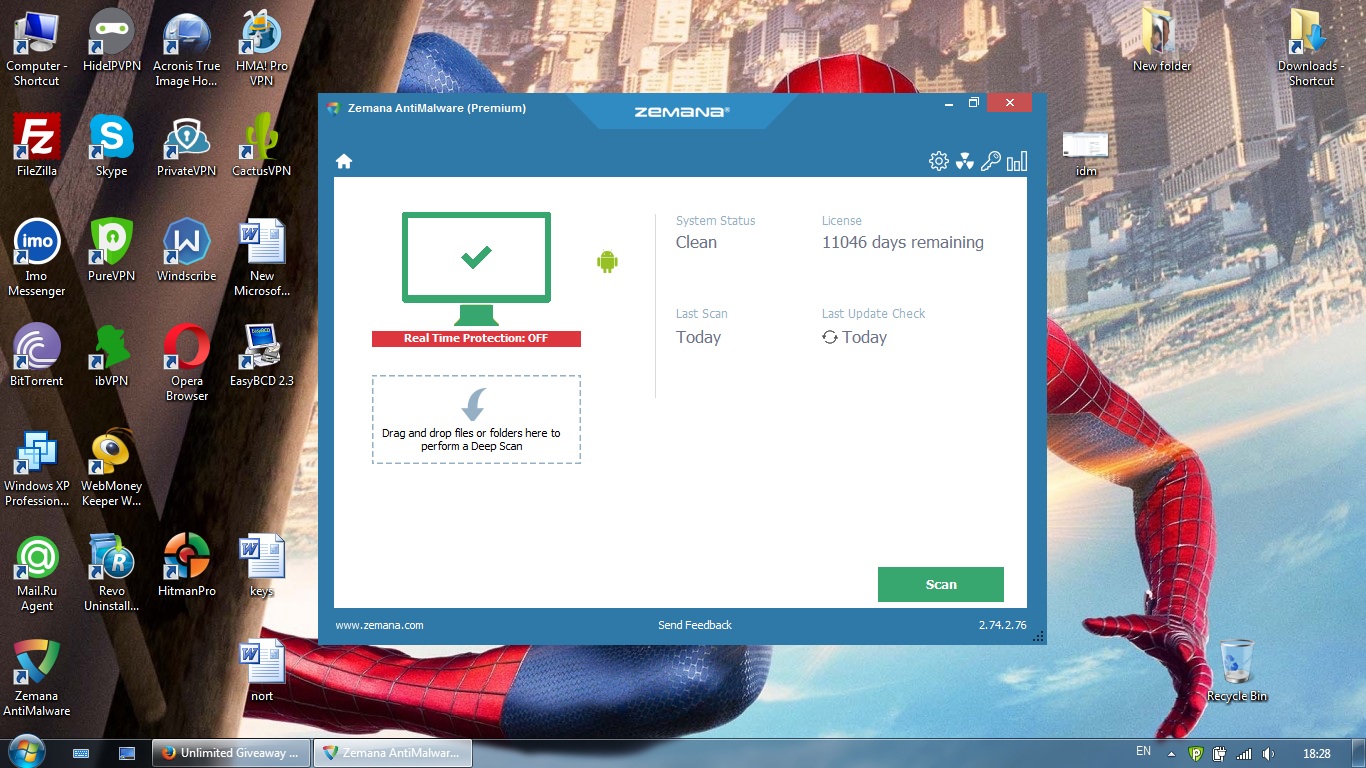This screenshot has height=768, width=1366.
Task: Open the volume speaker tray icon
Action: [1269, 753]
